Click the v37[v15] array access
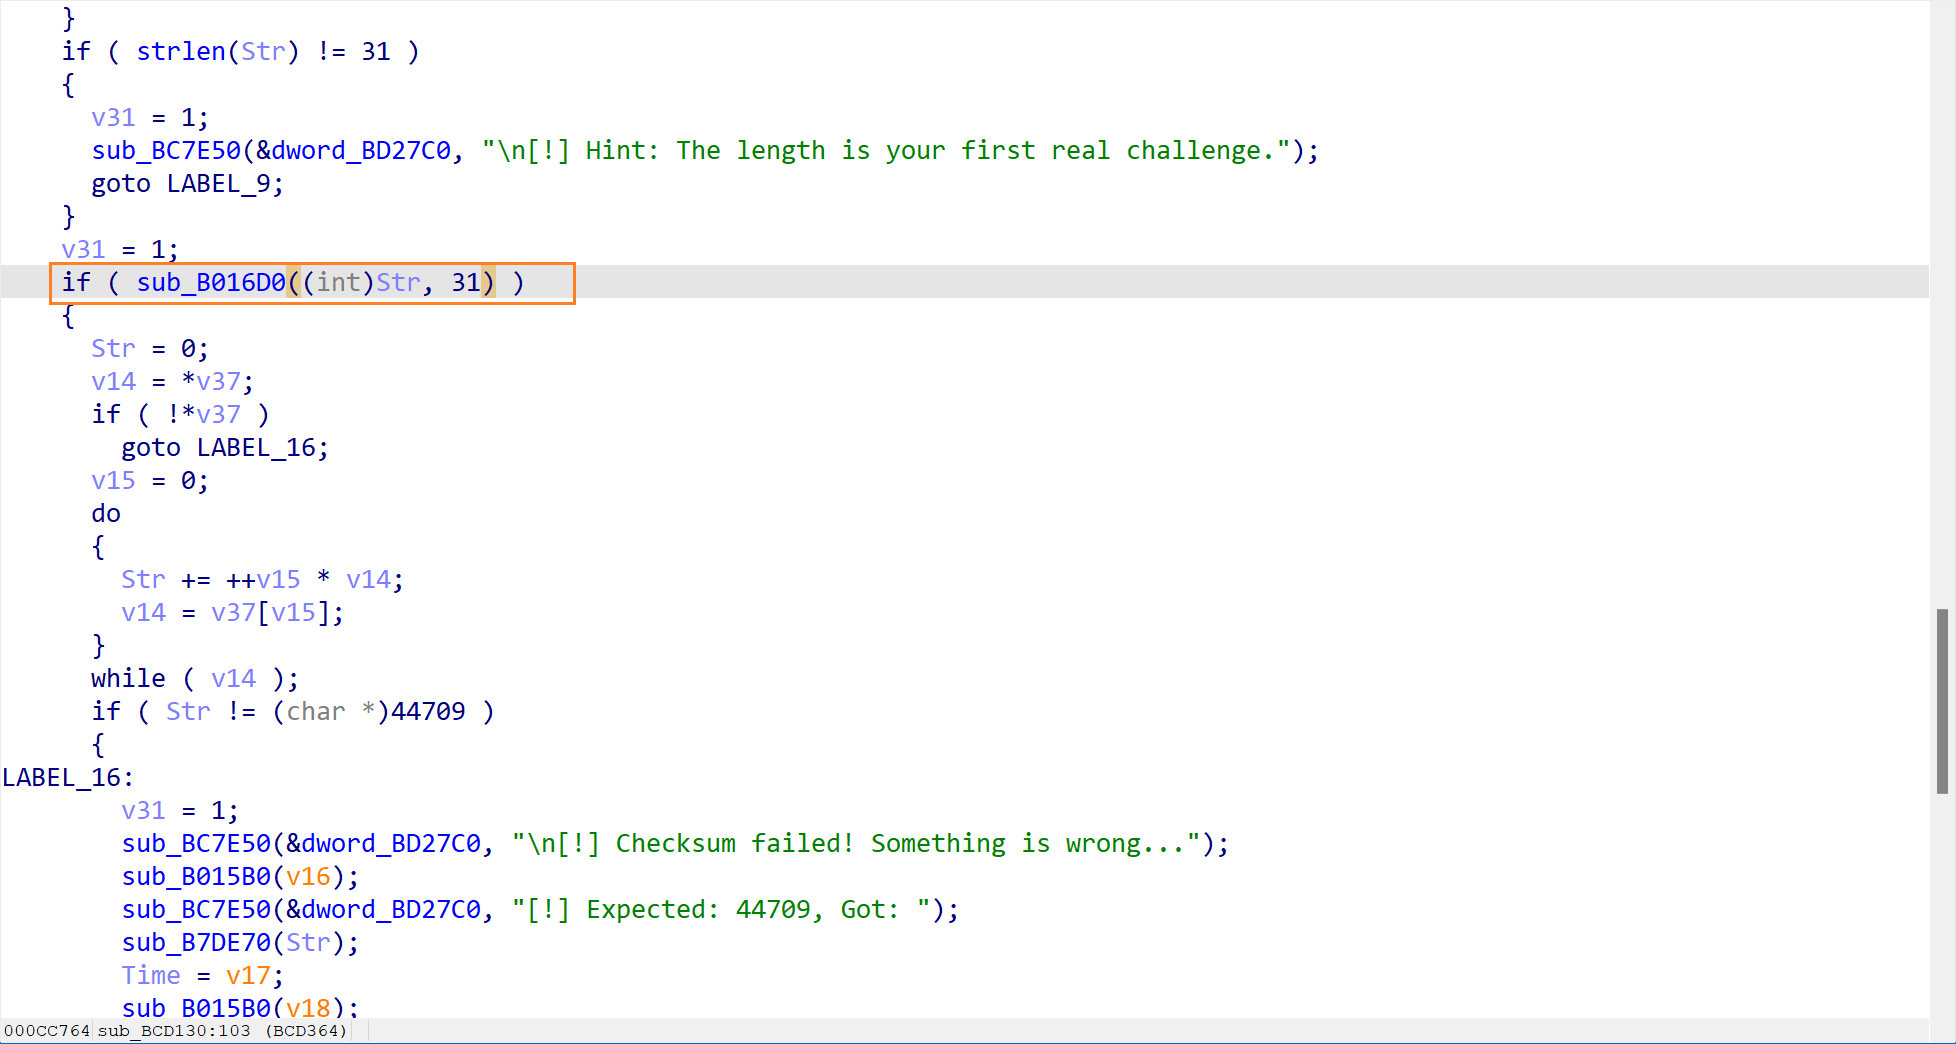 pyautogui.click(x=276, y=613)
